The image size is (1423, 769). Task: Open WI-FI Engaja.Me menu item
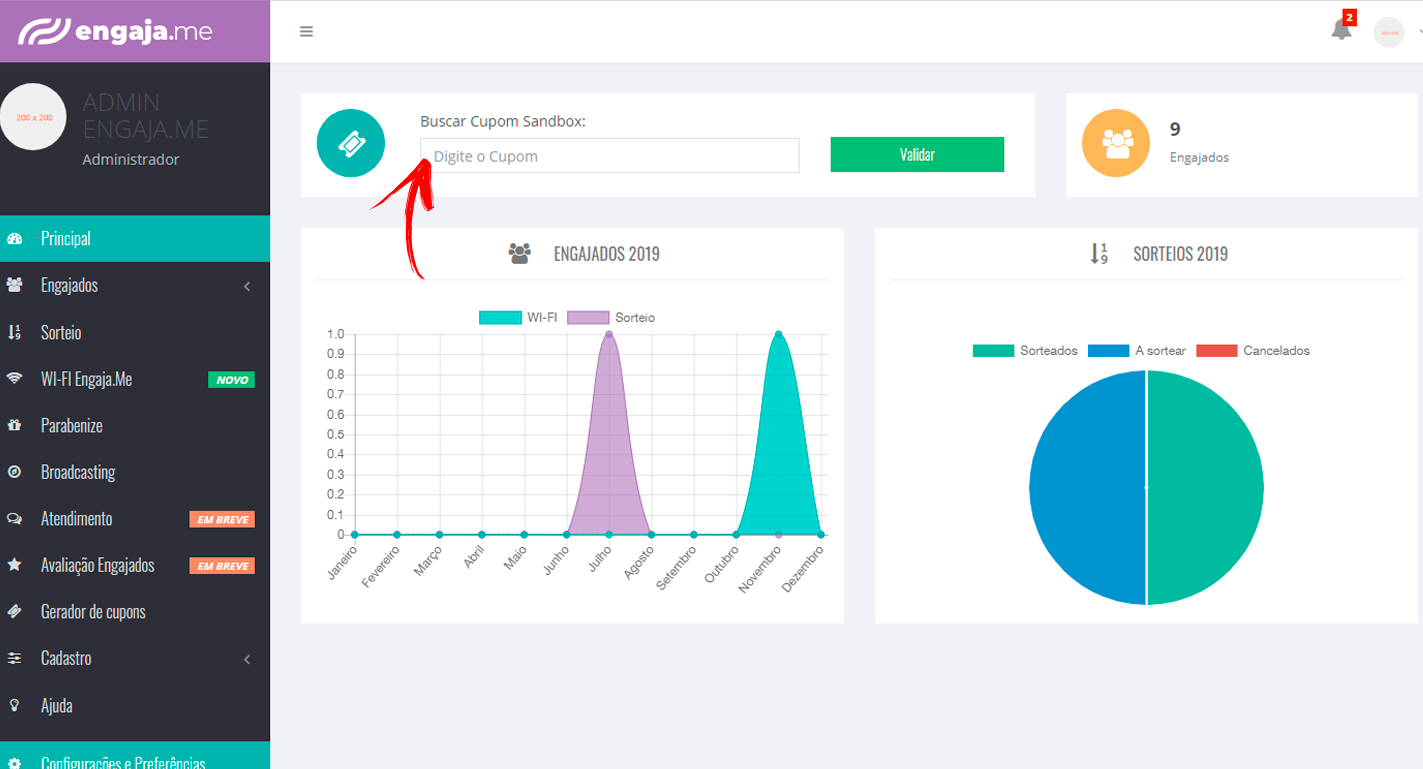pos(135,379)
